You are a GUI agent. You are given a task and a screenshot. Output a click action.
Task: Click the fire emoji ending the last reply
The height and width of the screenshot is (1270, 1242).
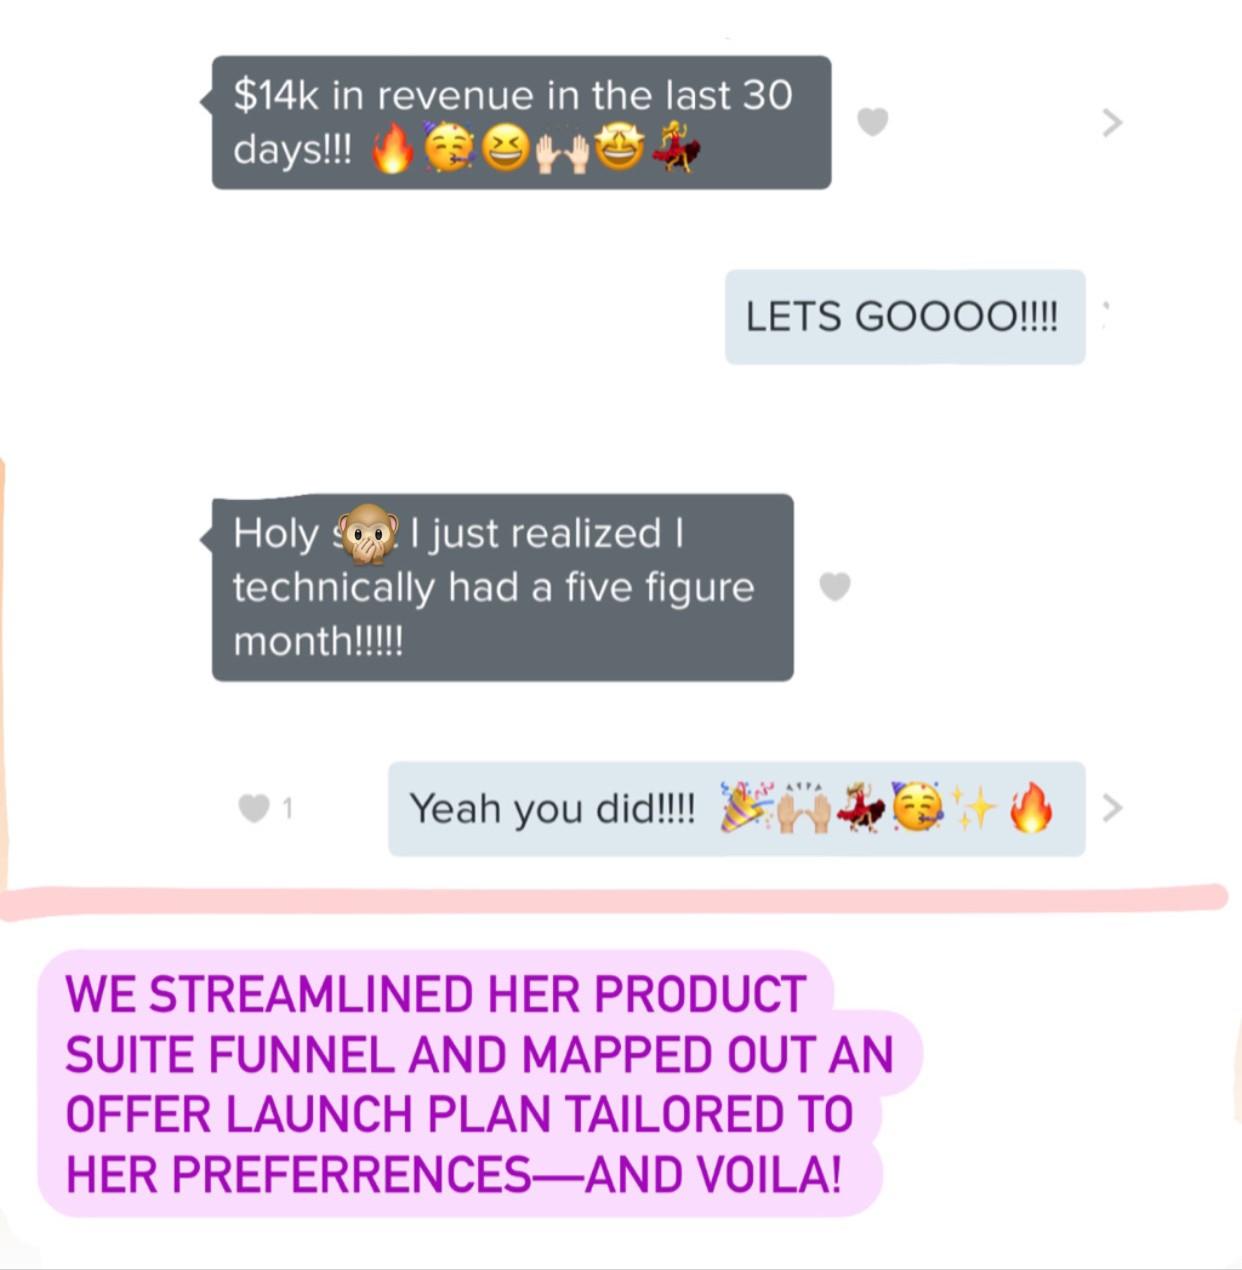coord(1031,807)
